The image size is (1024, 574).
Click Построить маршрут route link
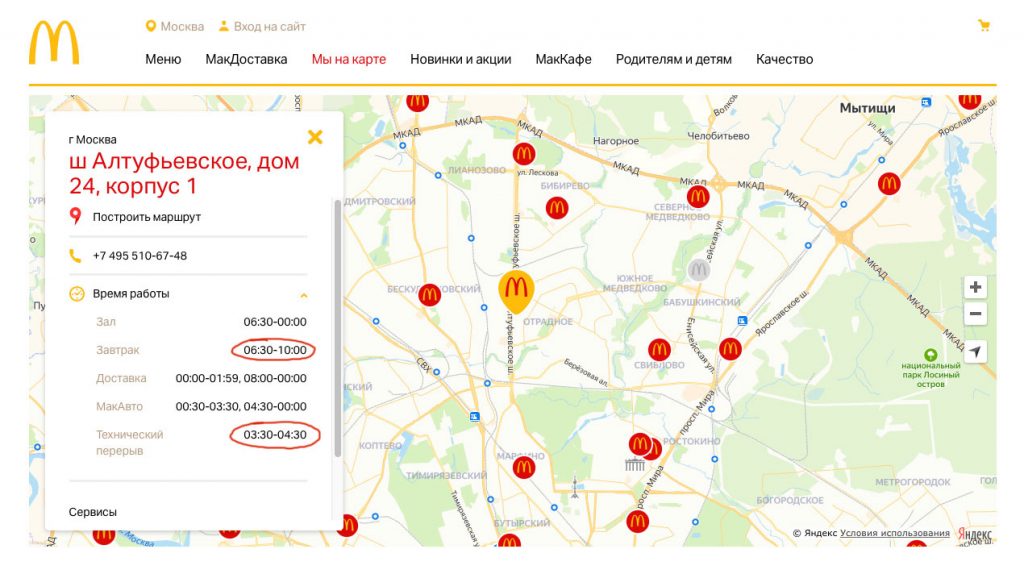point(146,217)
